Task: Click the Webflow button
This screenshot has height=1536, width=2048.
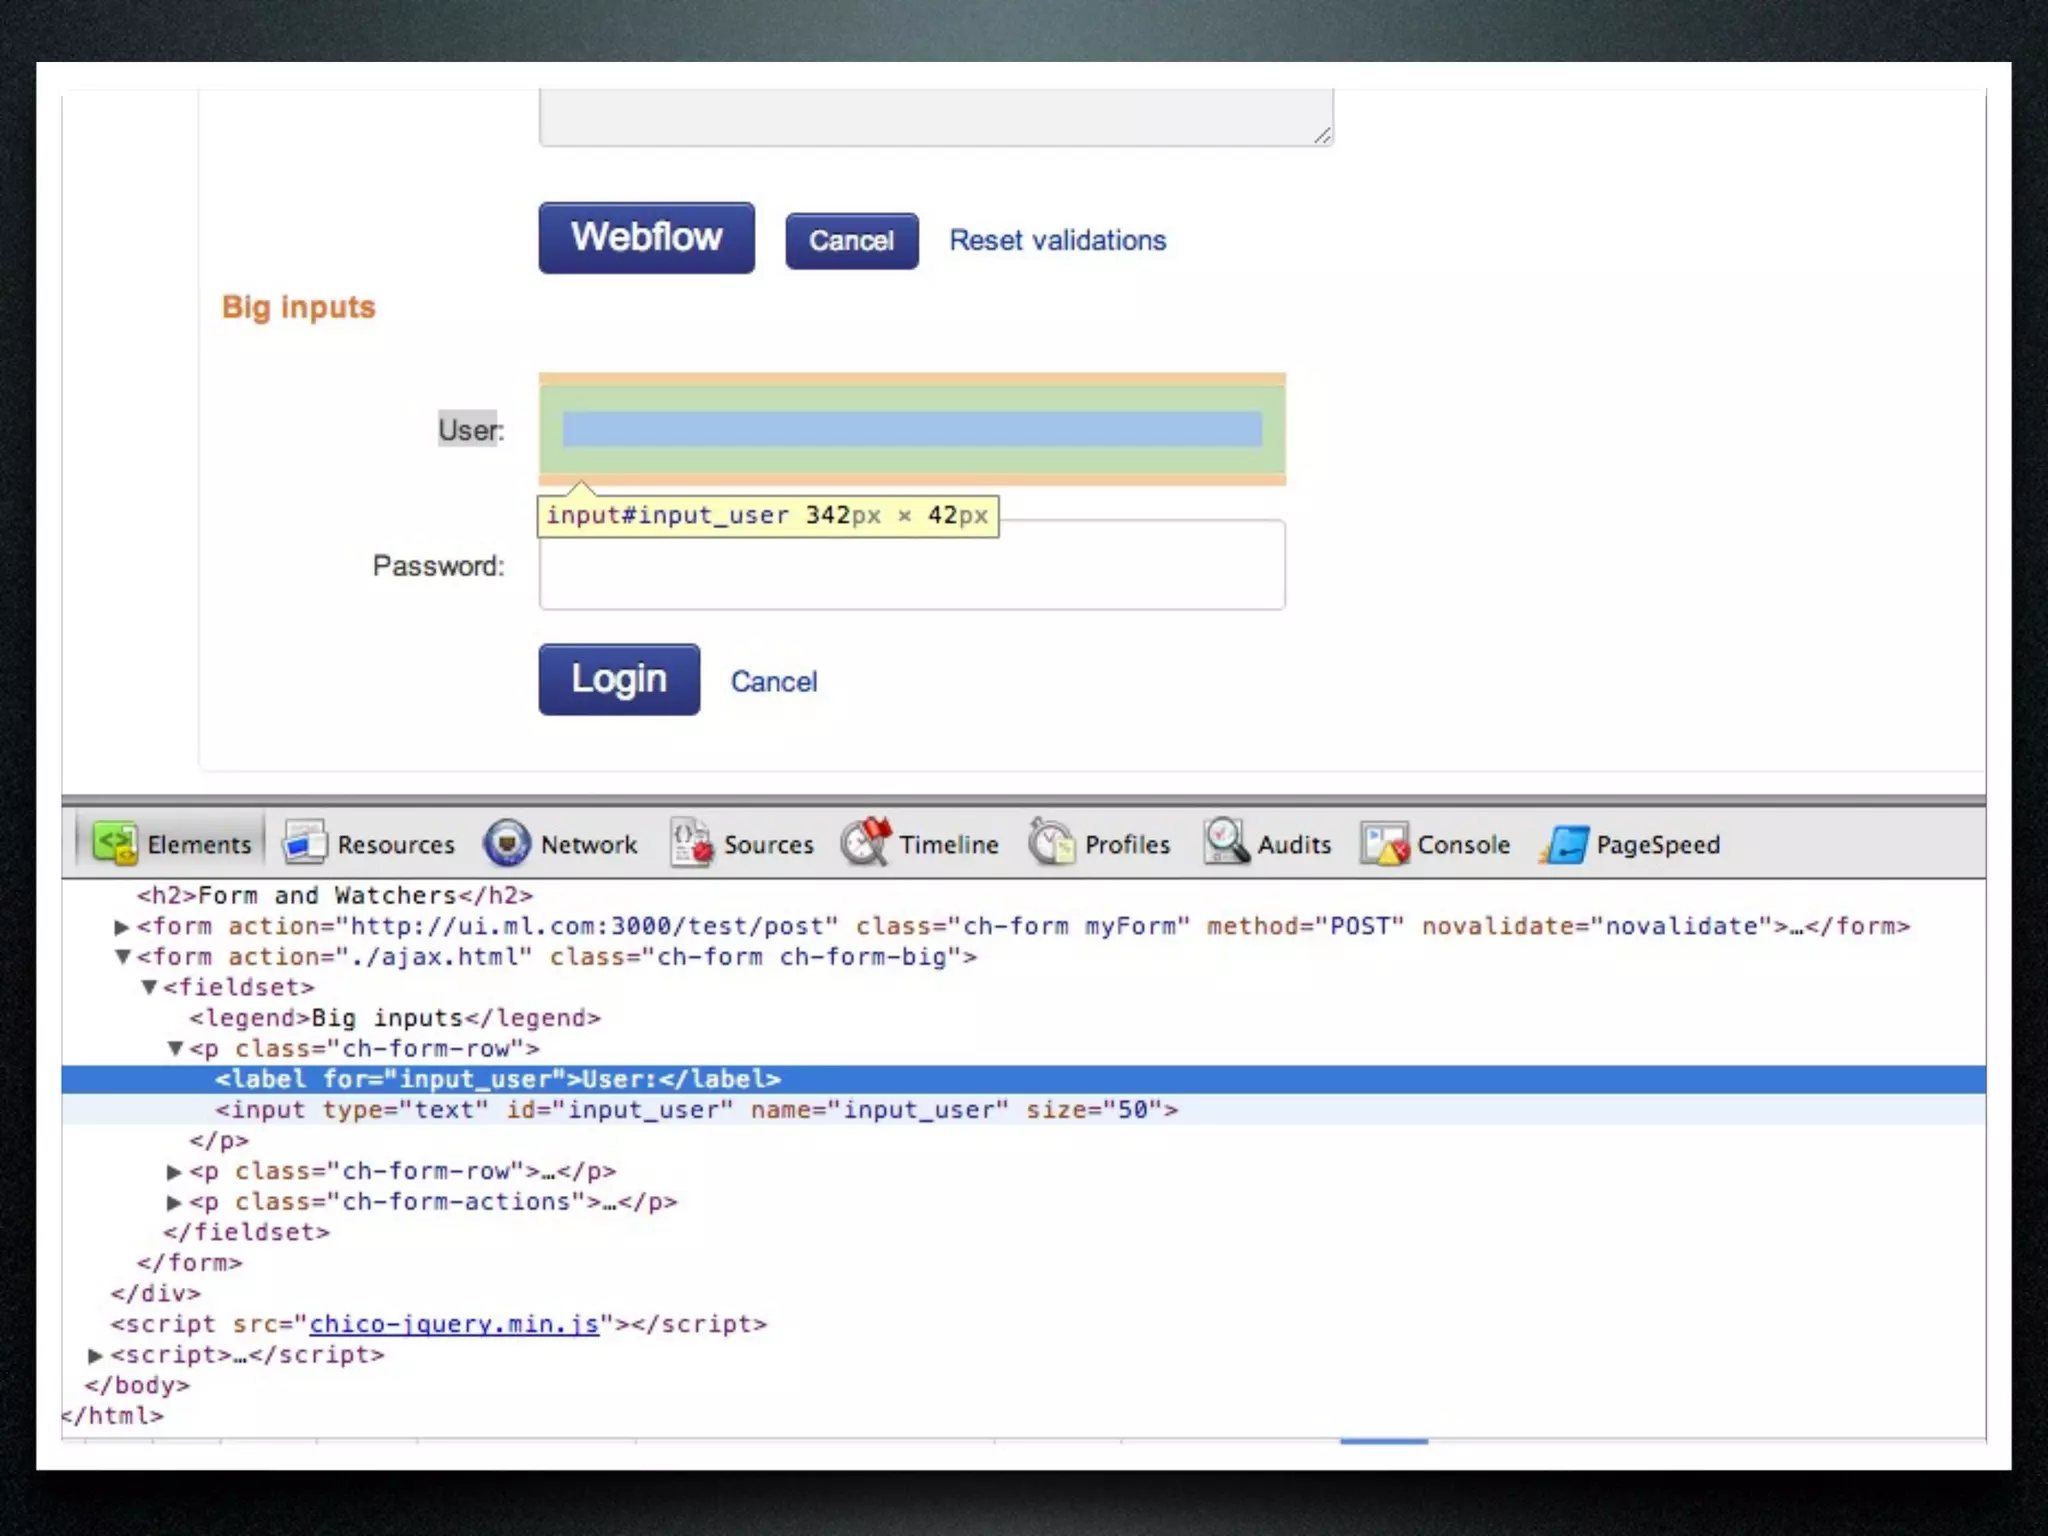Action: (646, 238)
